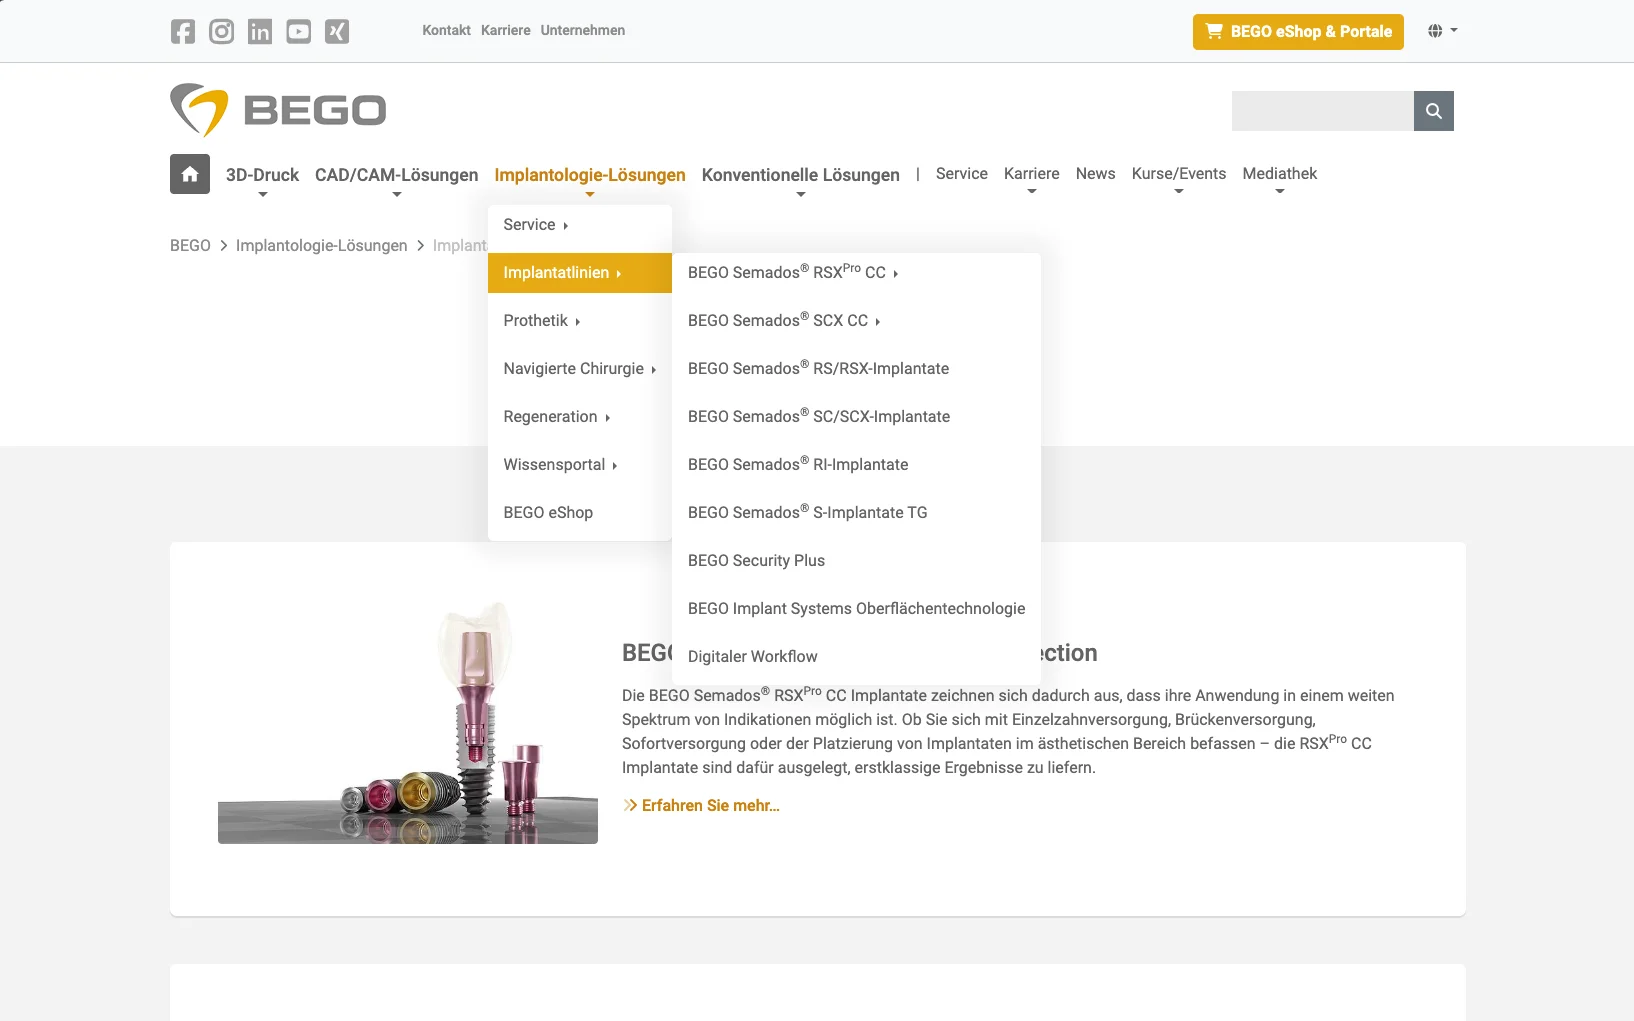Open the globe language selector
The height and width of the screenshot is (1021, 1634).
point(1442,31)
